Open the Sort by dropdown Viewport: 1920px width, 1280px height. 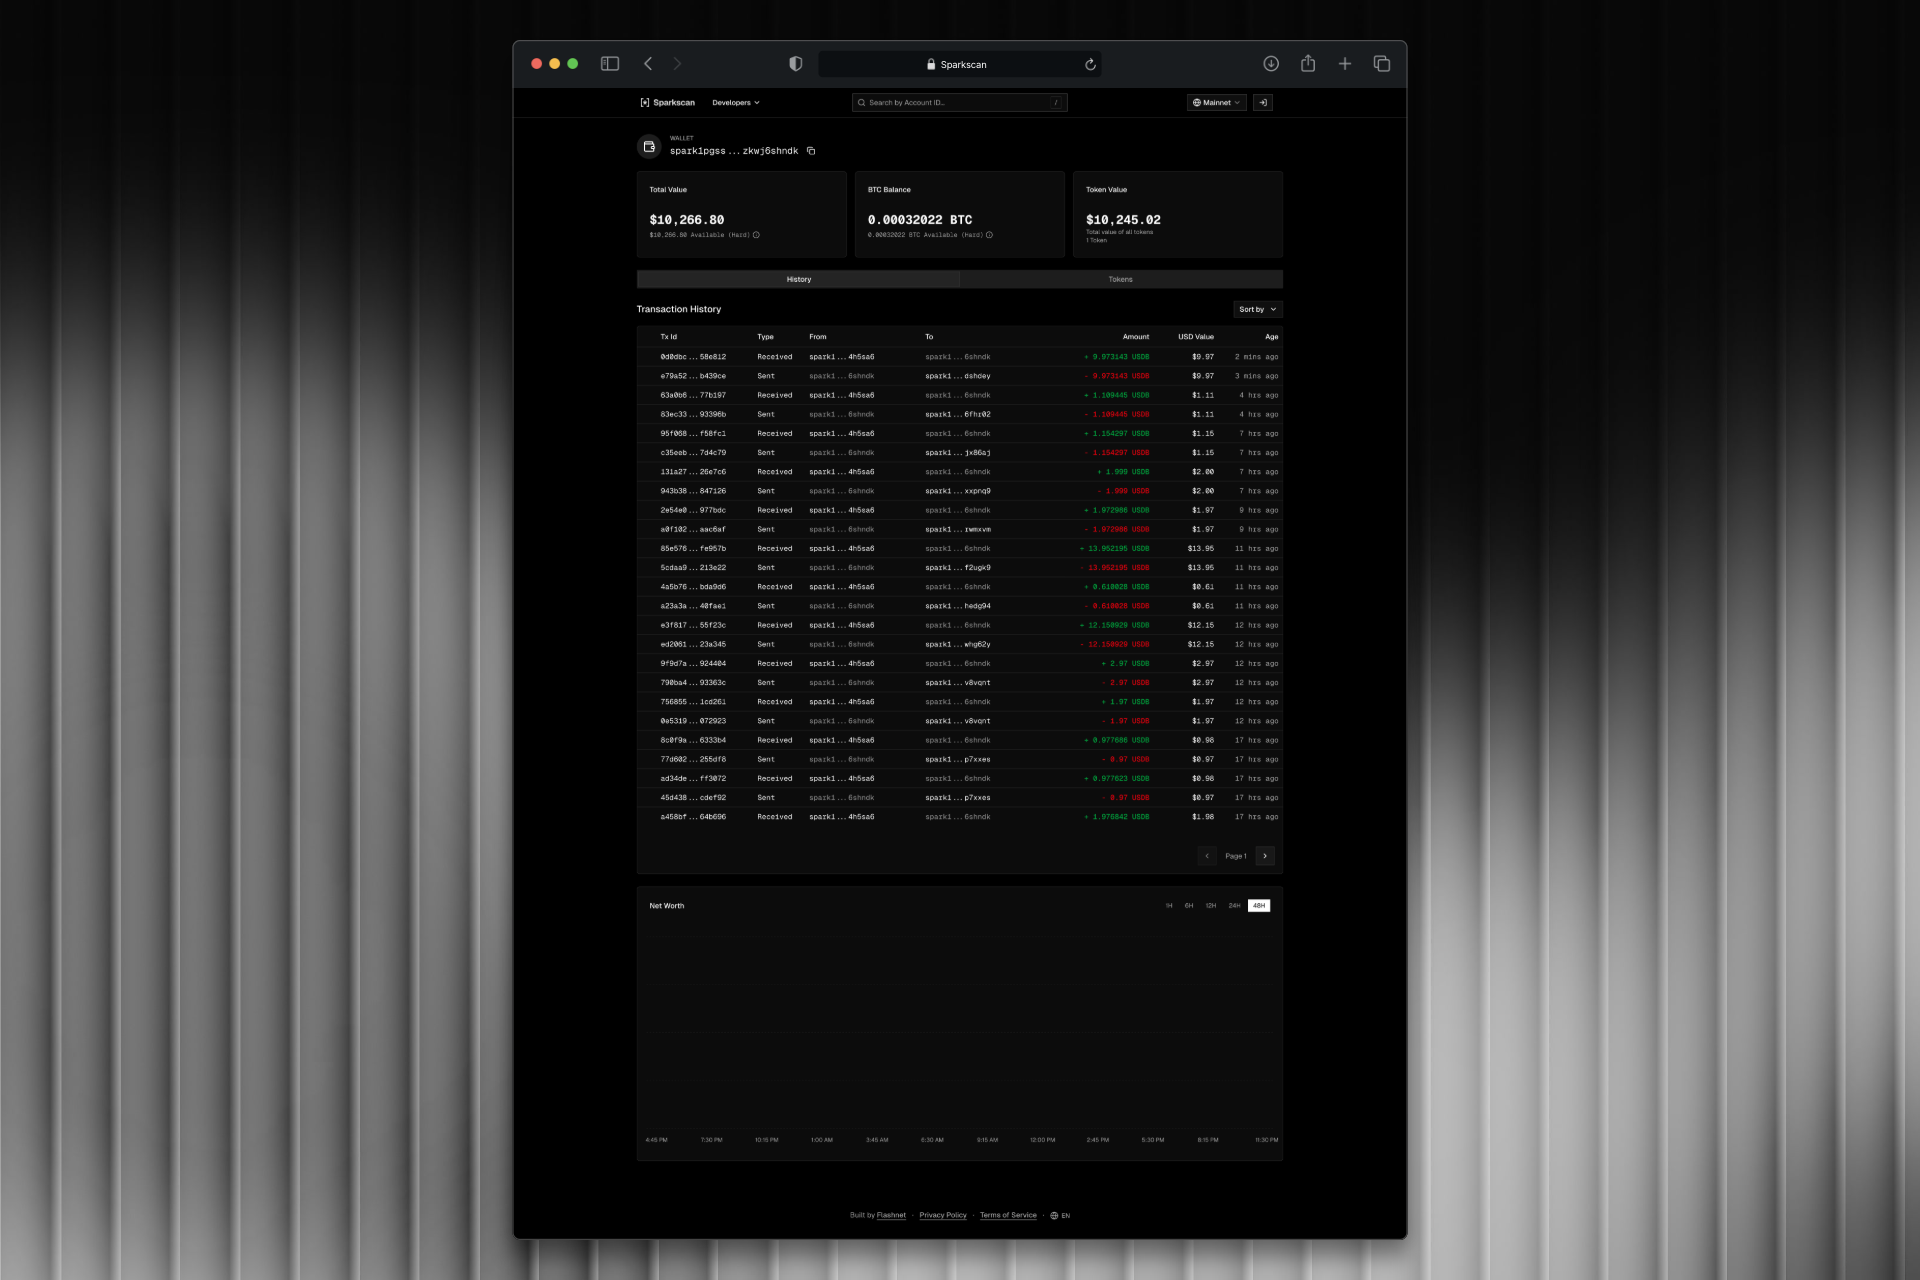(1256, 309)
